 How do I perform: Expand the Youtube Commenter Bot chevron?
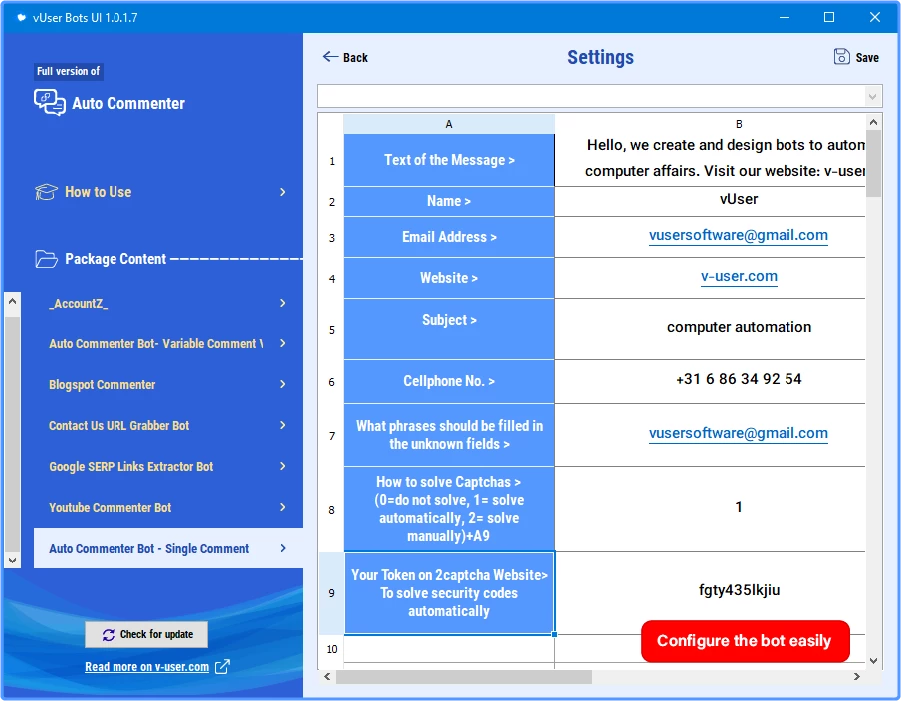283,507
